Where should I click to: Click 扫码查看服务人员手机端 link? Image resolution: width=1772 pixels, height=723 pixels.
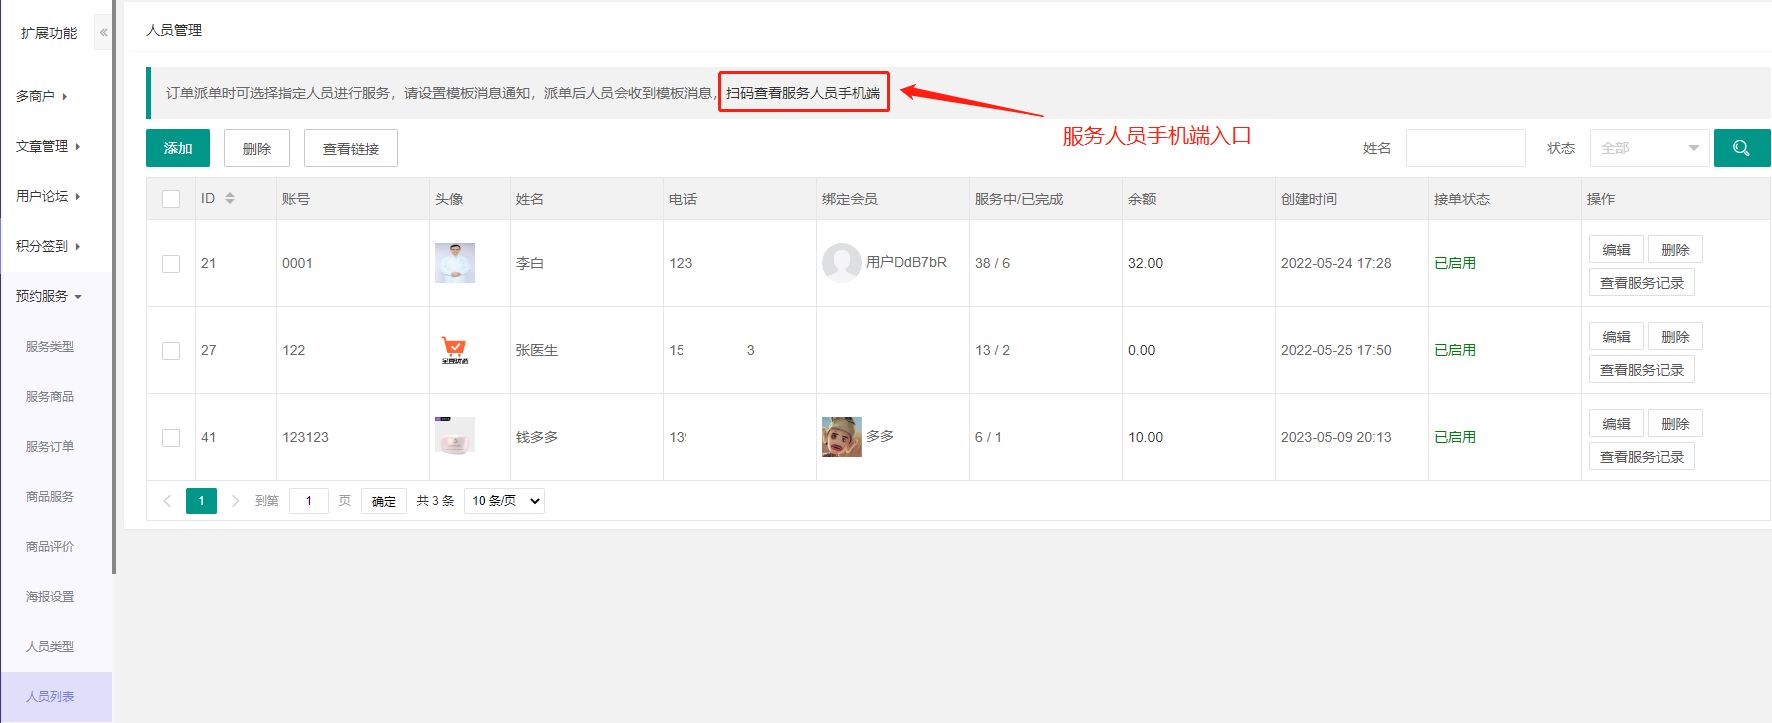[803, 93]
